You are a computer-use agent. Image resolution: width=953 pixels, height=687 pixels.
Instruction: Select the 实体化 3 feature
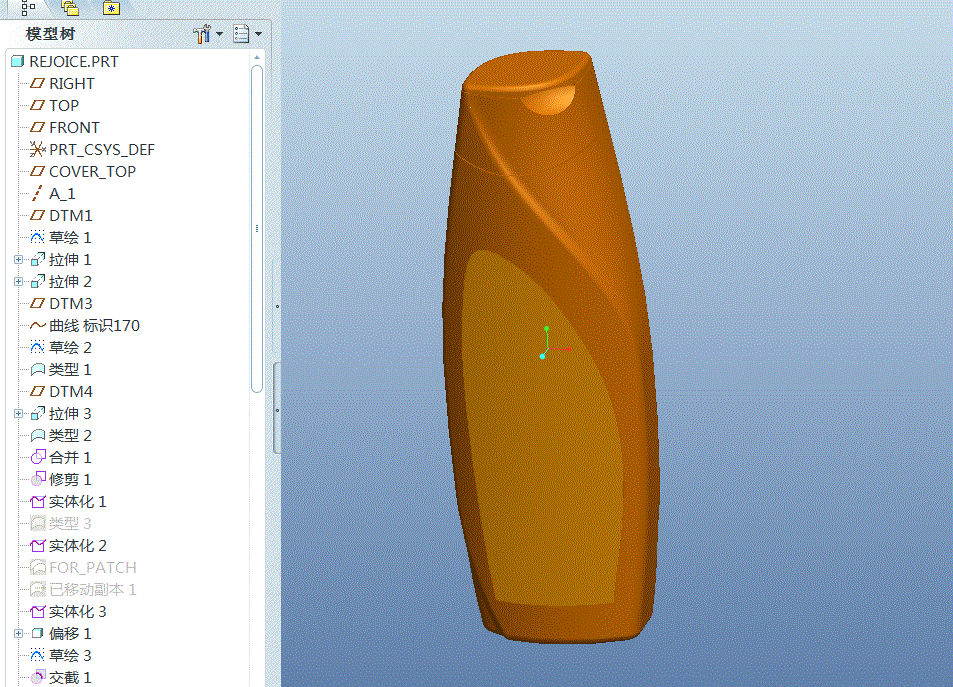point(68,612)
